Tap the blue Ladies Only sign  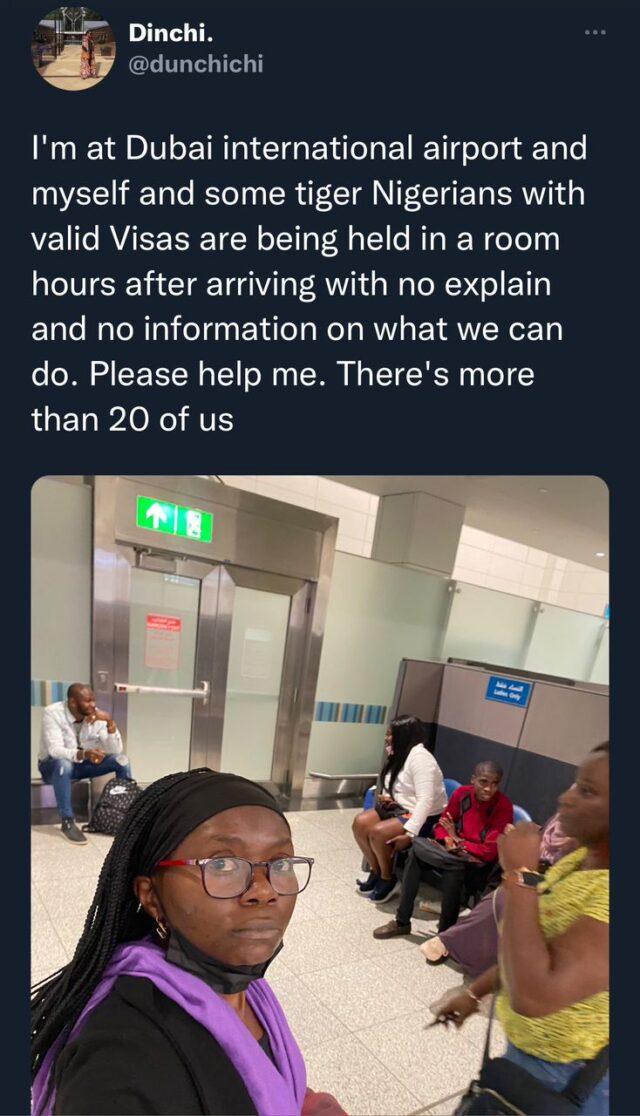[x=508, y=691]
